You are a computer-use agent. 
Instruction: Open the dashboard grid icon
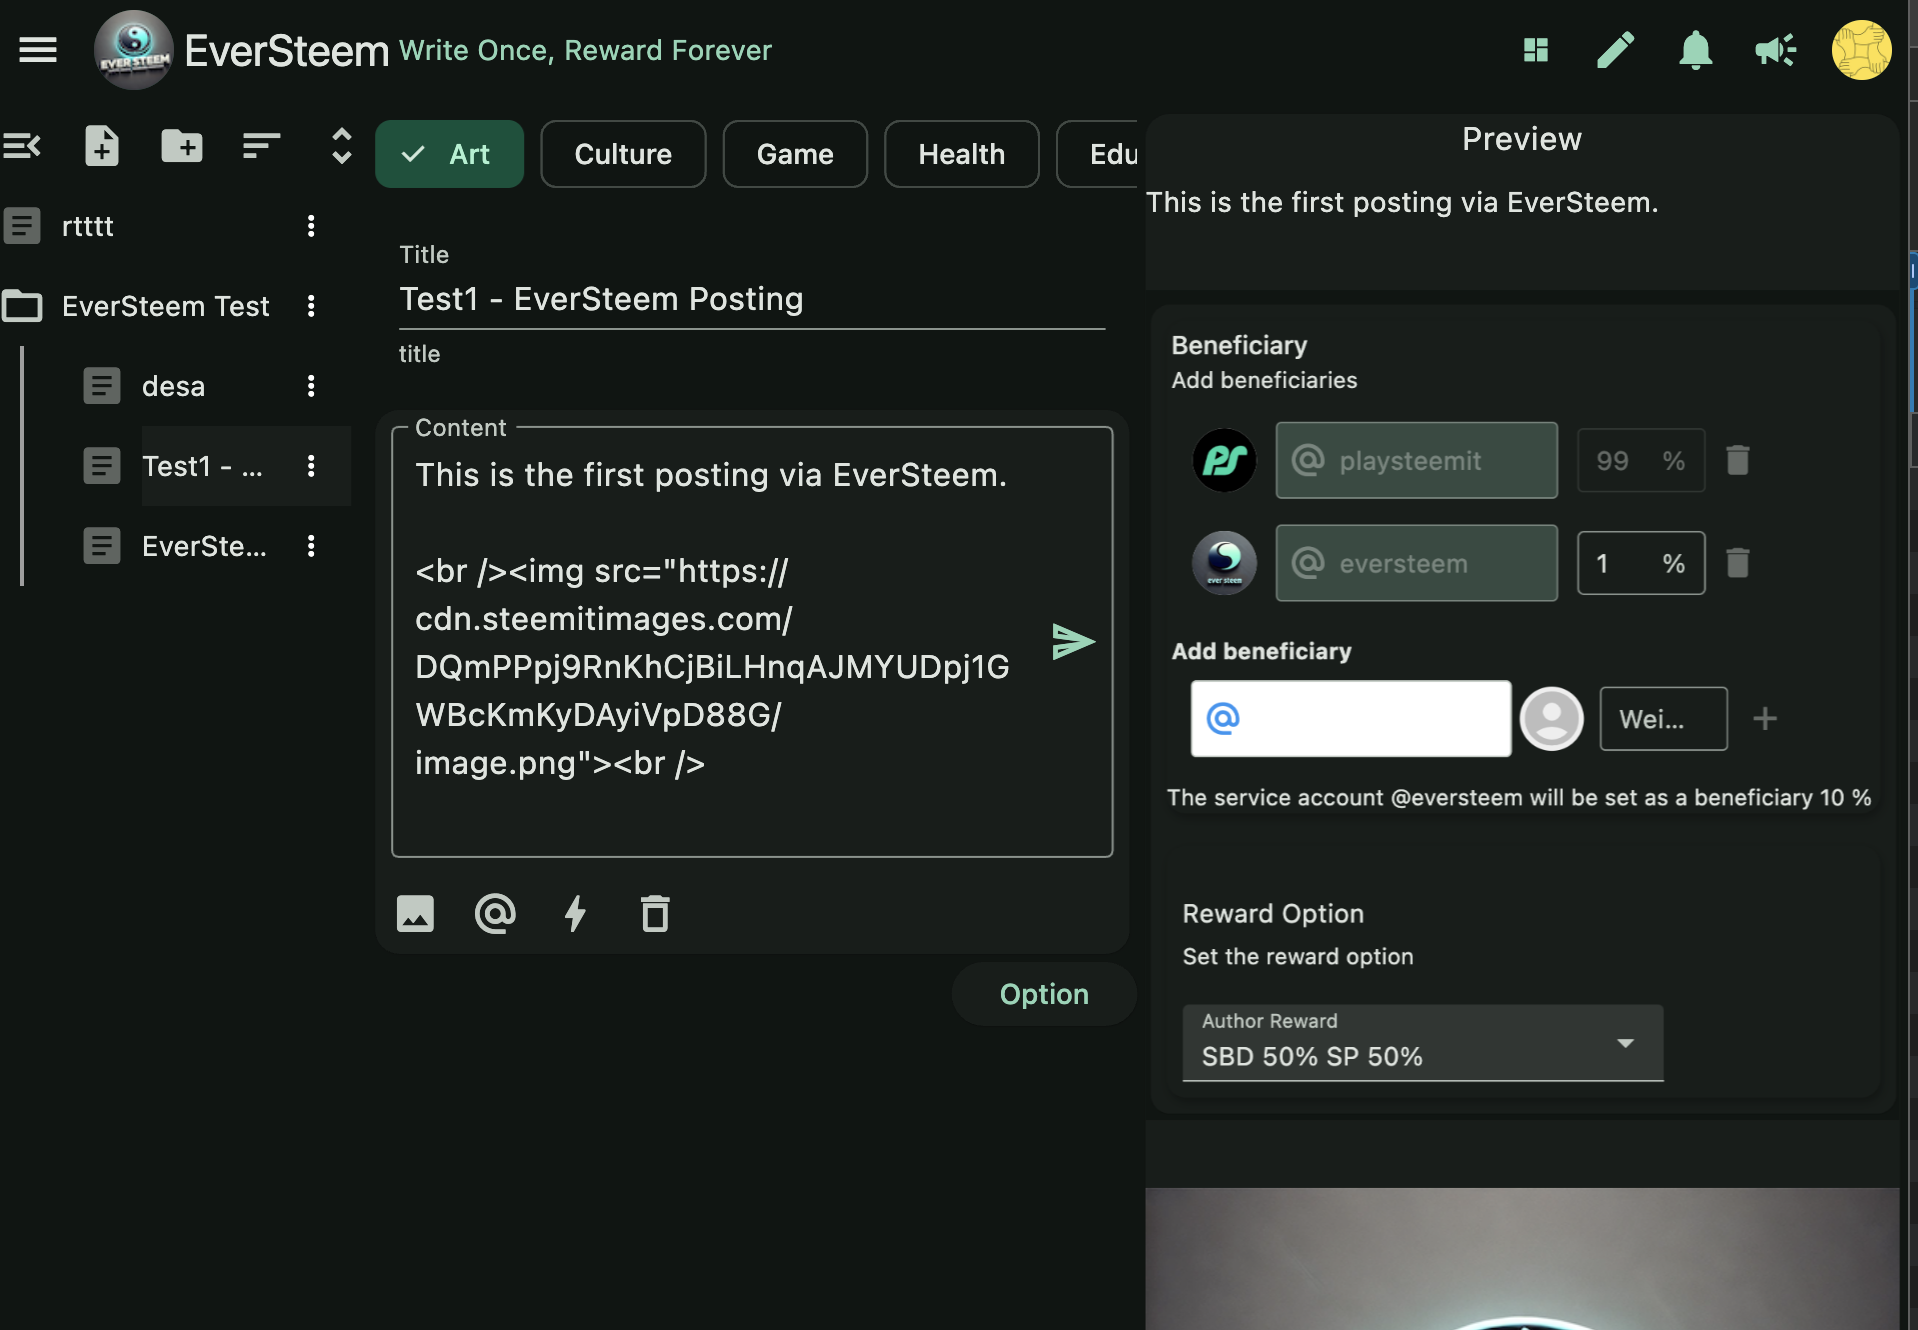coord(1536,50)
